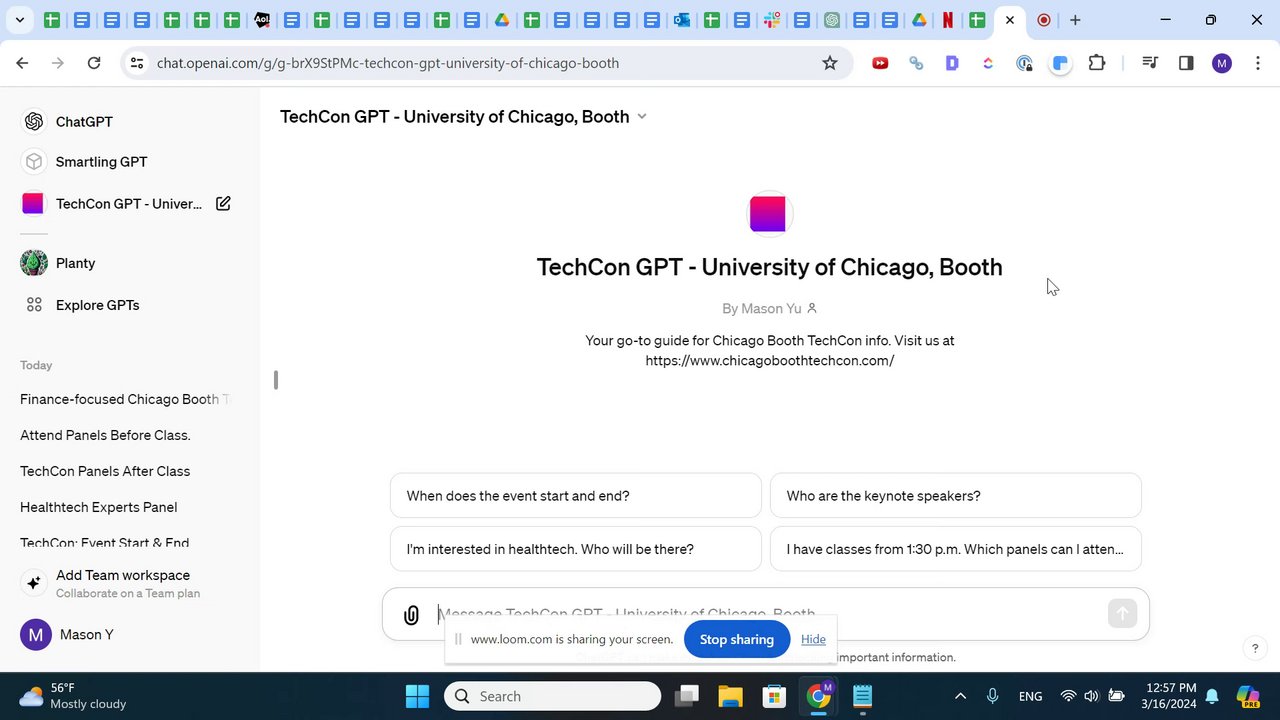Open the Chrome three-dot menu
This screenshot has width=1280, height=720.
1257,63
